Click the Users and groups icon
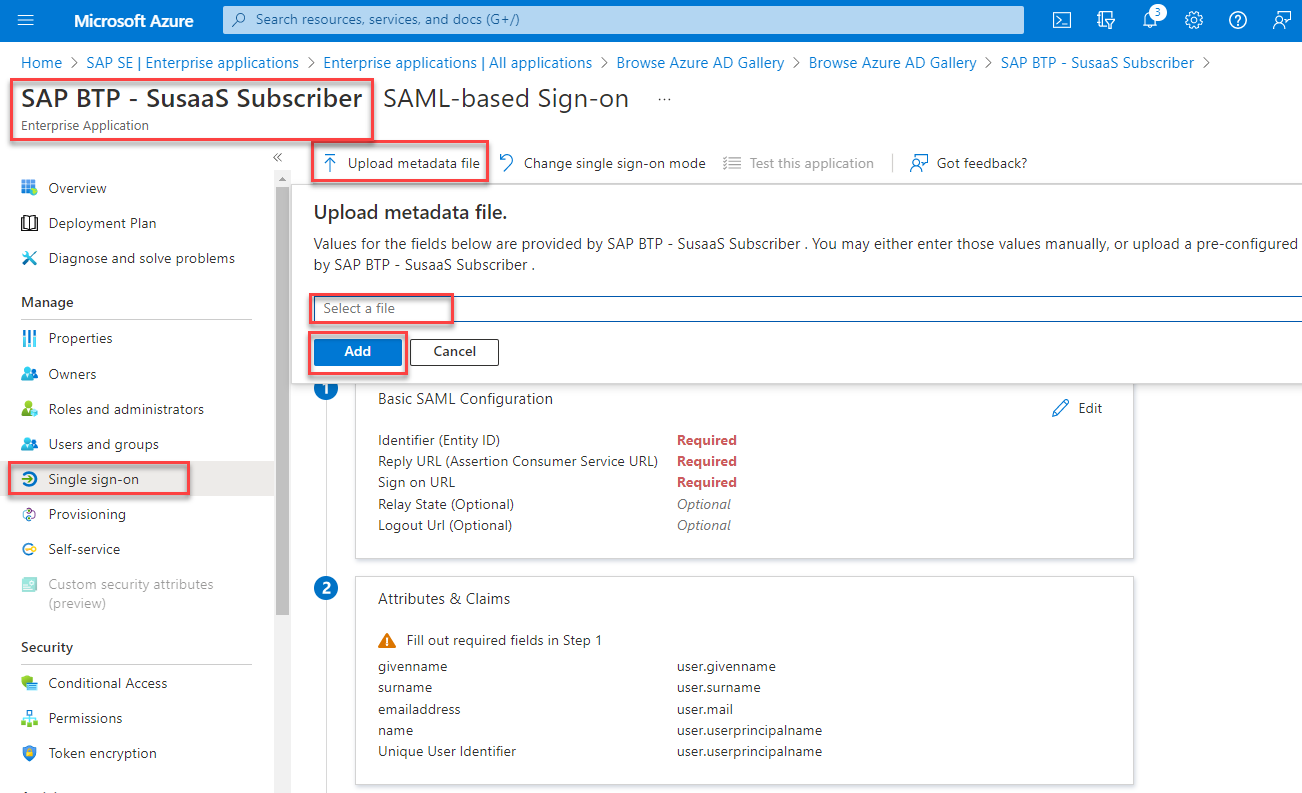Image resolution: width=1302 pixels, height=793 pixels. click(x=29, y=444)
